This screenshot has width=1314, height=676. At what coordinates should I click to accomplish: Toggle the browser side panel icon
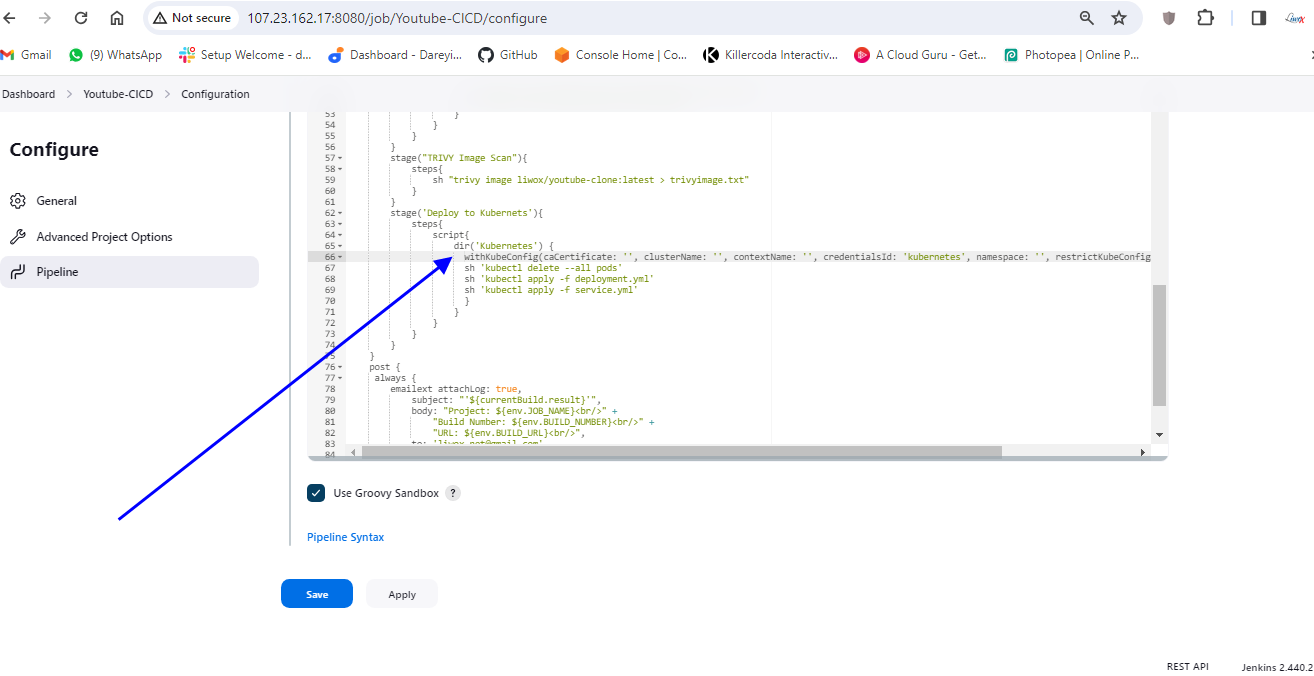coord(1259,18)
